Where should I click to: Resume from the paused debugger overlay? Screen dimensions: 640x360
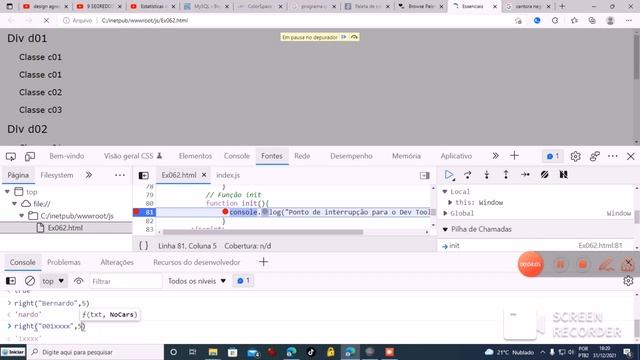344,37
